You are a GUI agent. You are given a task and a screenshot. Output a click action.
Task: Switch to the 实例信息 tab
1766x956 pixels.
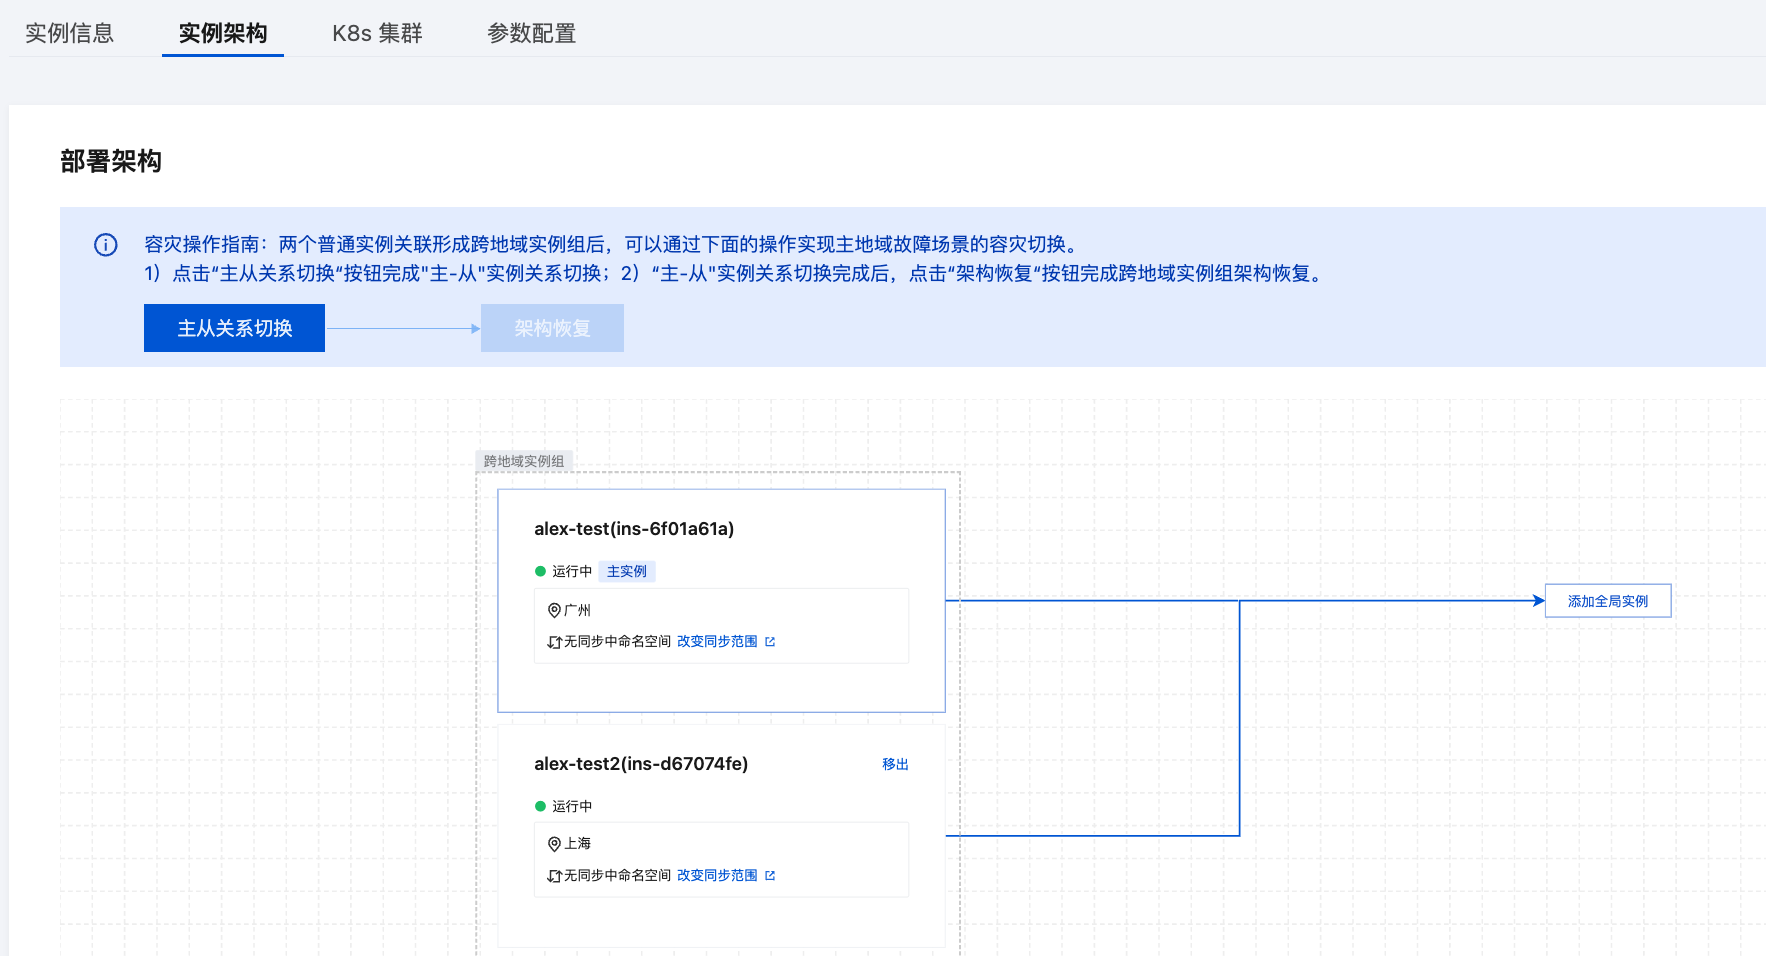(x=69, y=33)
